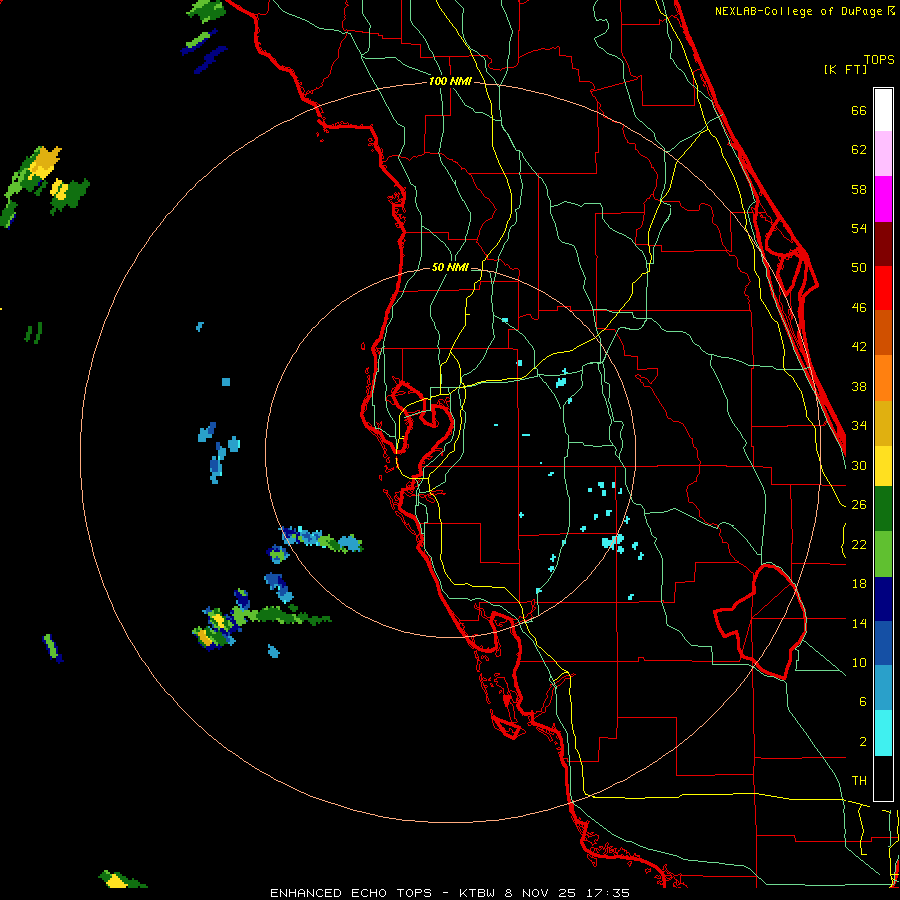Click the "34" legend value
This screenshot has width=900, height=900.
coord(859,426)
